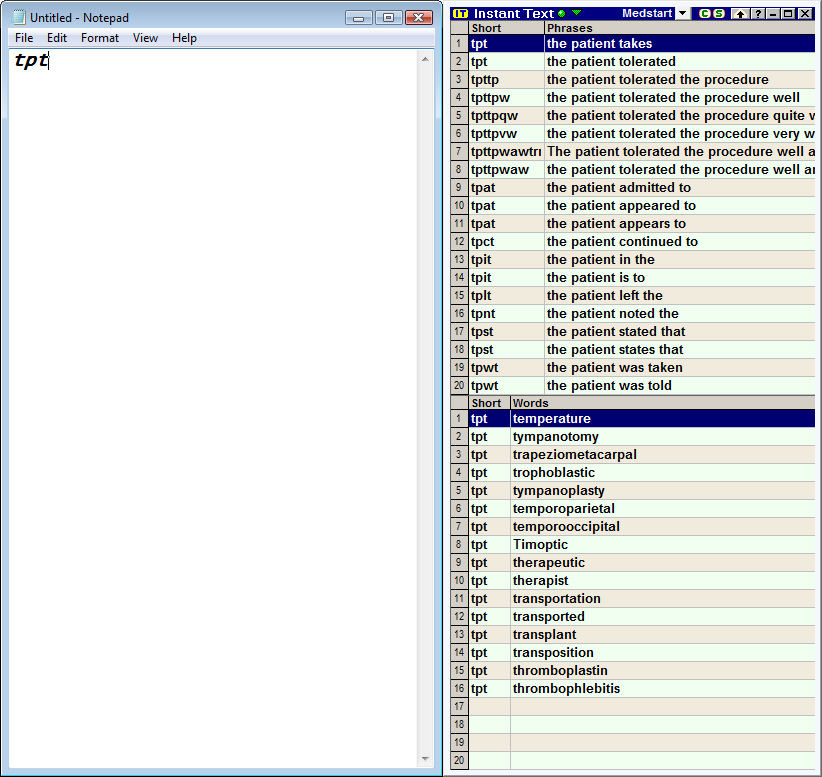Click the yellow IT logo icon
Screen dimensions: 822x777
click(460, 14)
